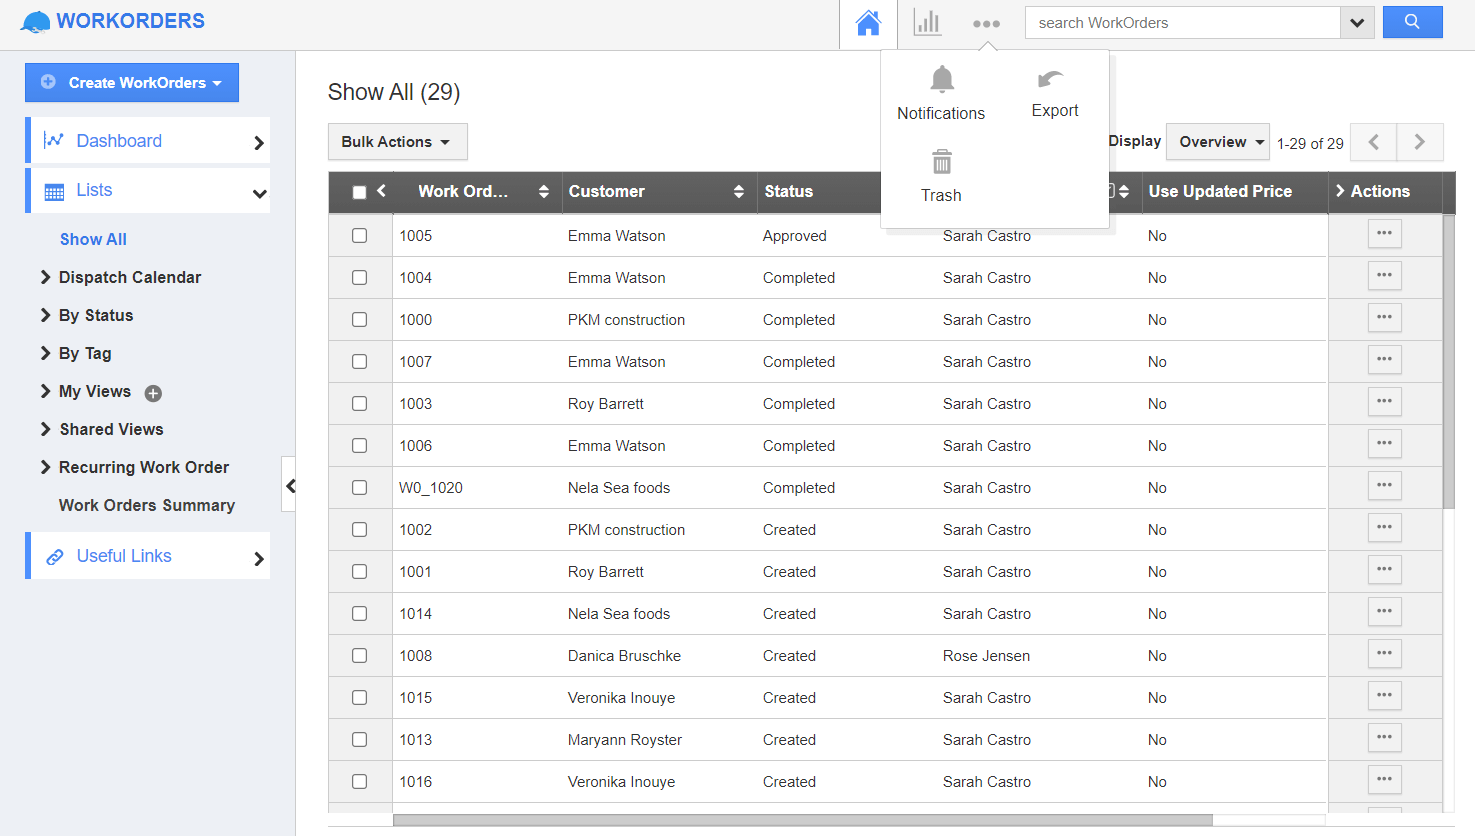Click the Create WorkOrders button
The image size is (1475, 836).
click(131, 83)
